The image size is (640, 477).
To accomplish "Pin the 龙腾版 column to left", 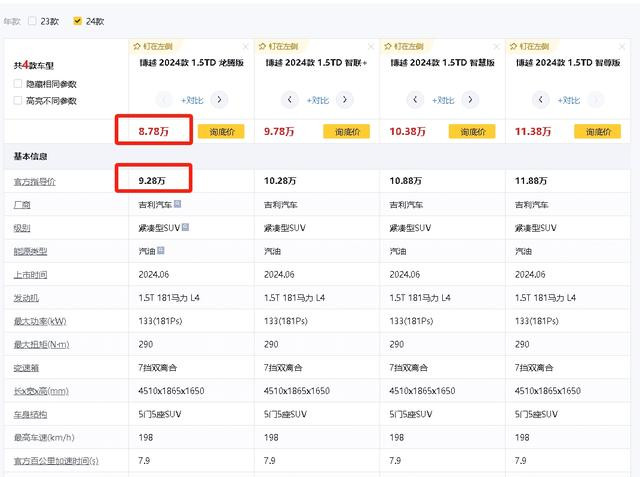I will click(x=153, y=47).
